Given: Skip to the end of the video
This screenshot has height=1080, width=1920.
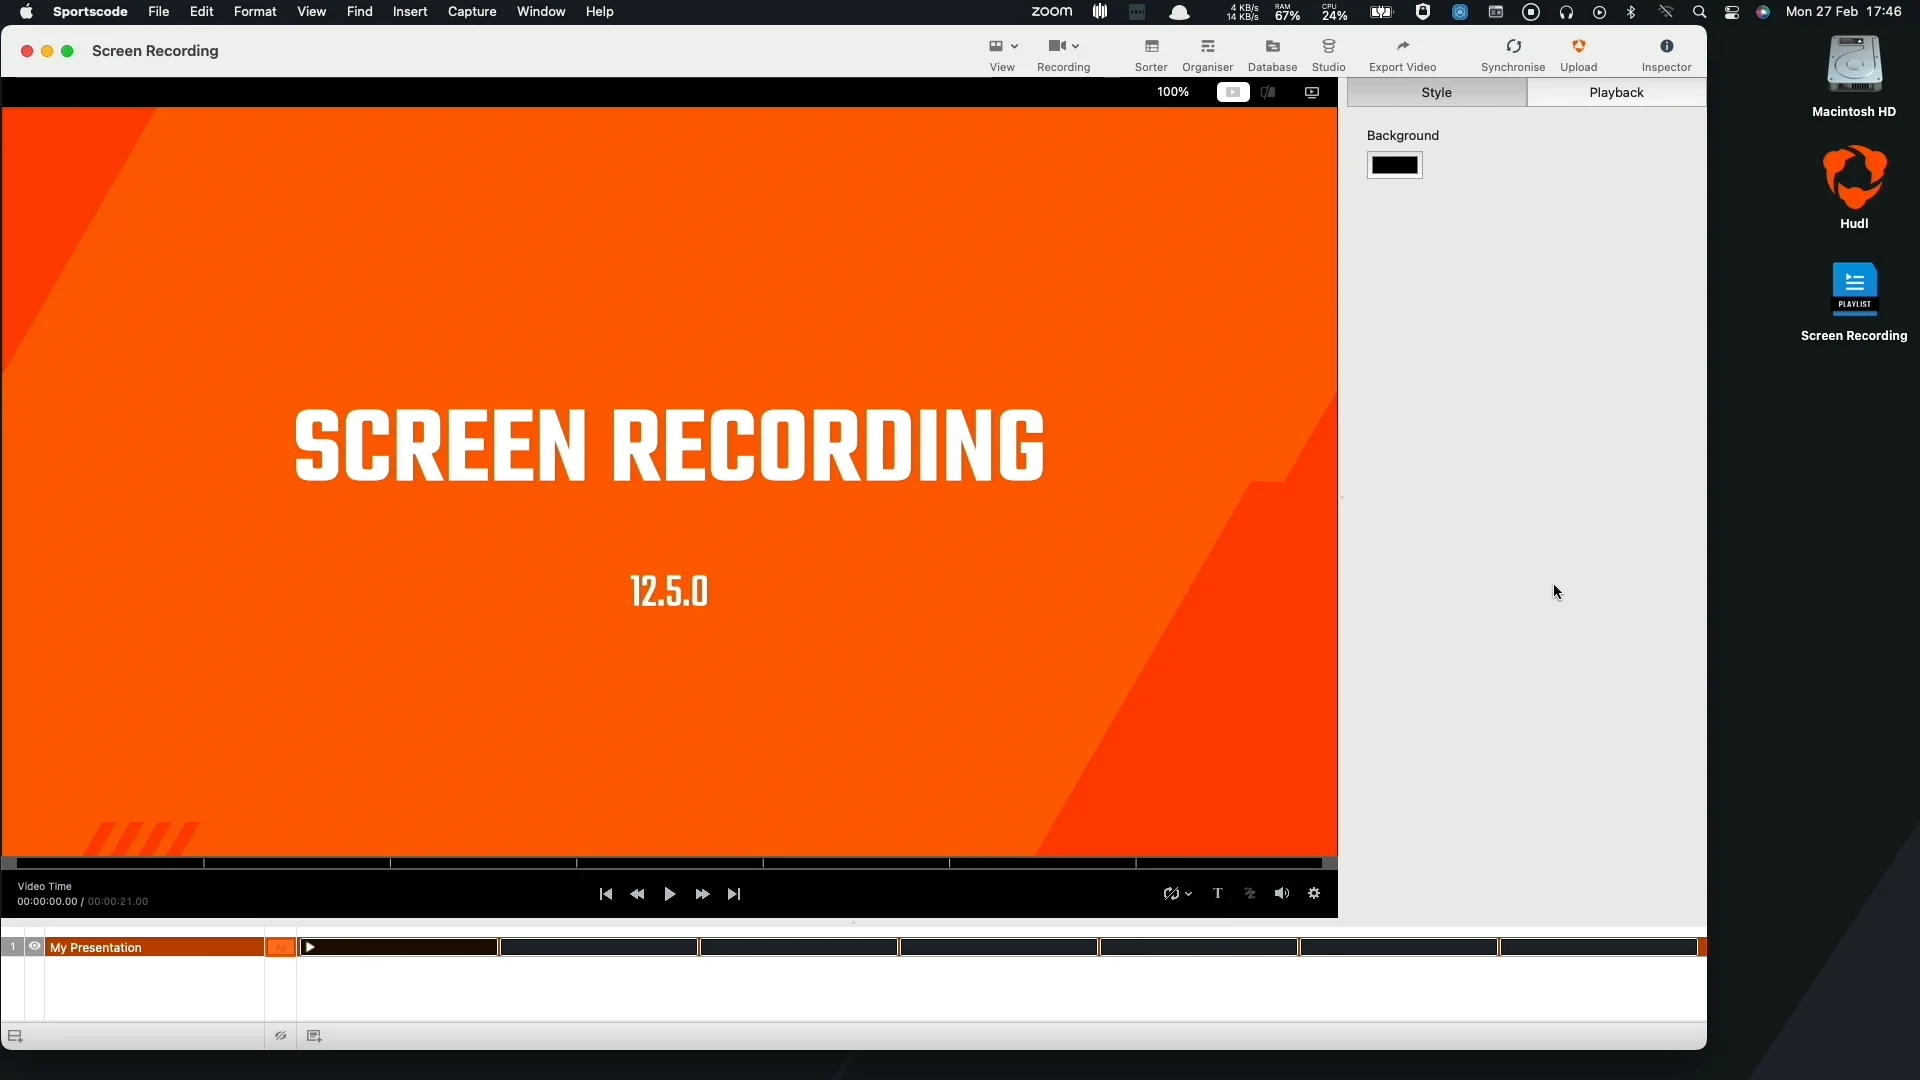Looking at the screenshot, I should tap(734, 893).
